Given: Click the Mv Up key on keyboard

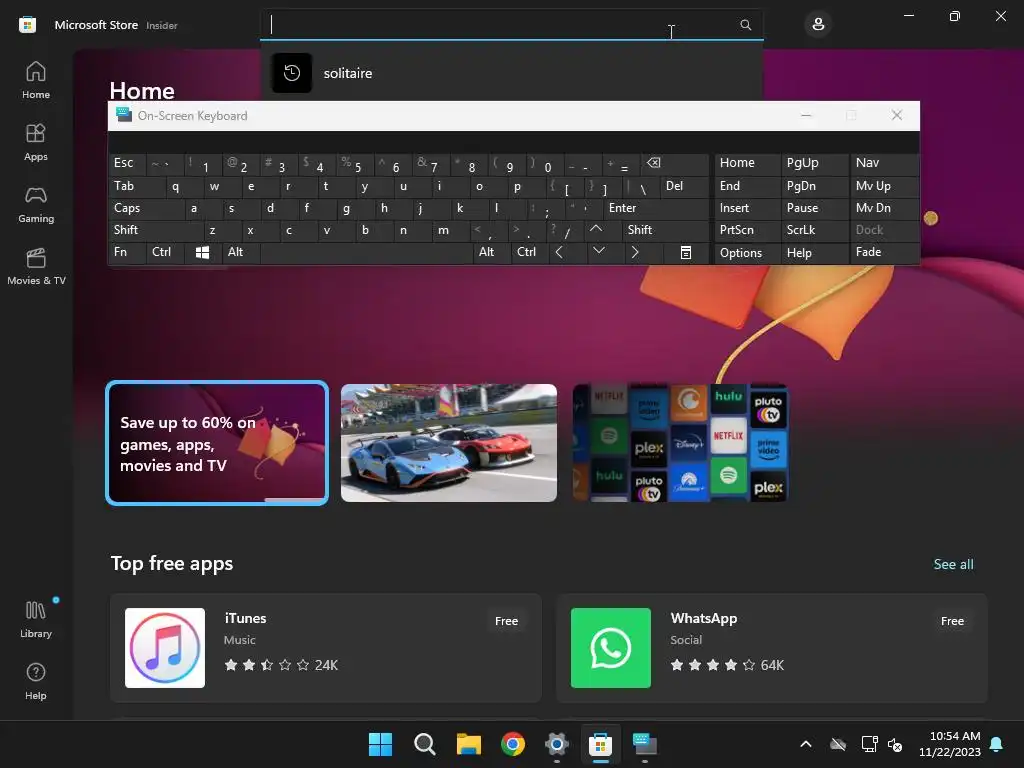Looking at the screenshot, I should point(884,186).
